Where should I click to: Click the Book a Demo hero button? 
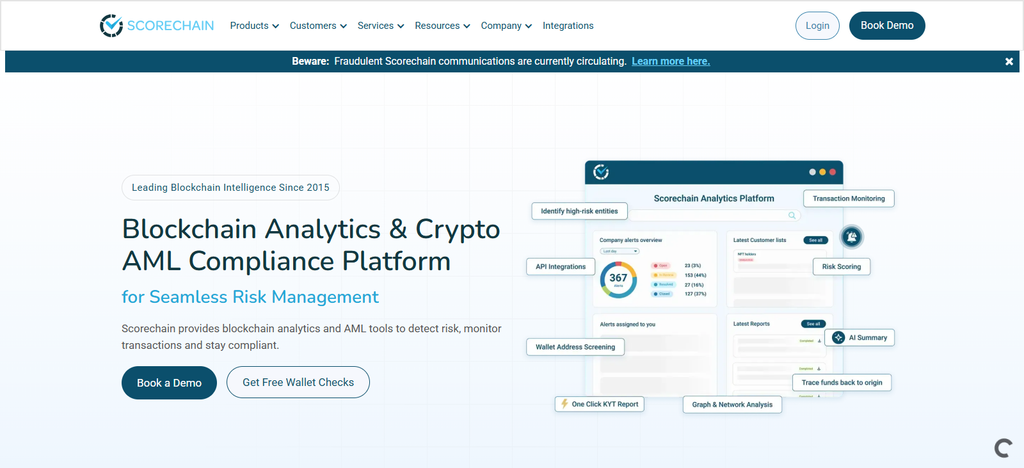[169, 382]
